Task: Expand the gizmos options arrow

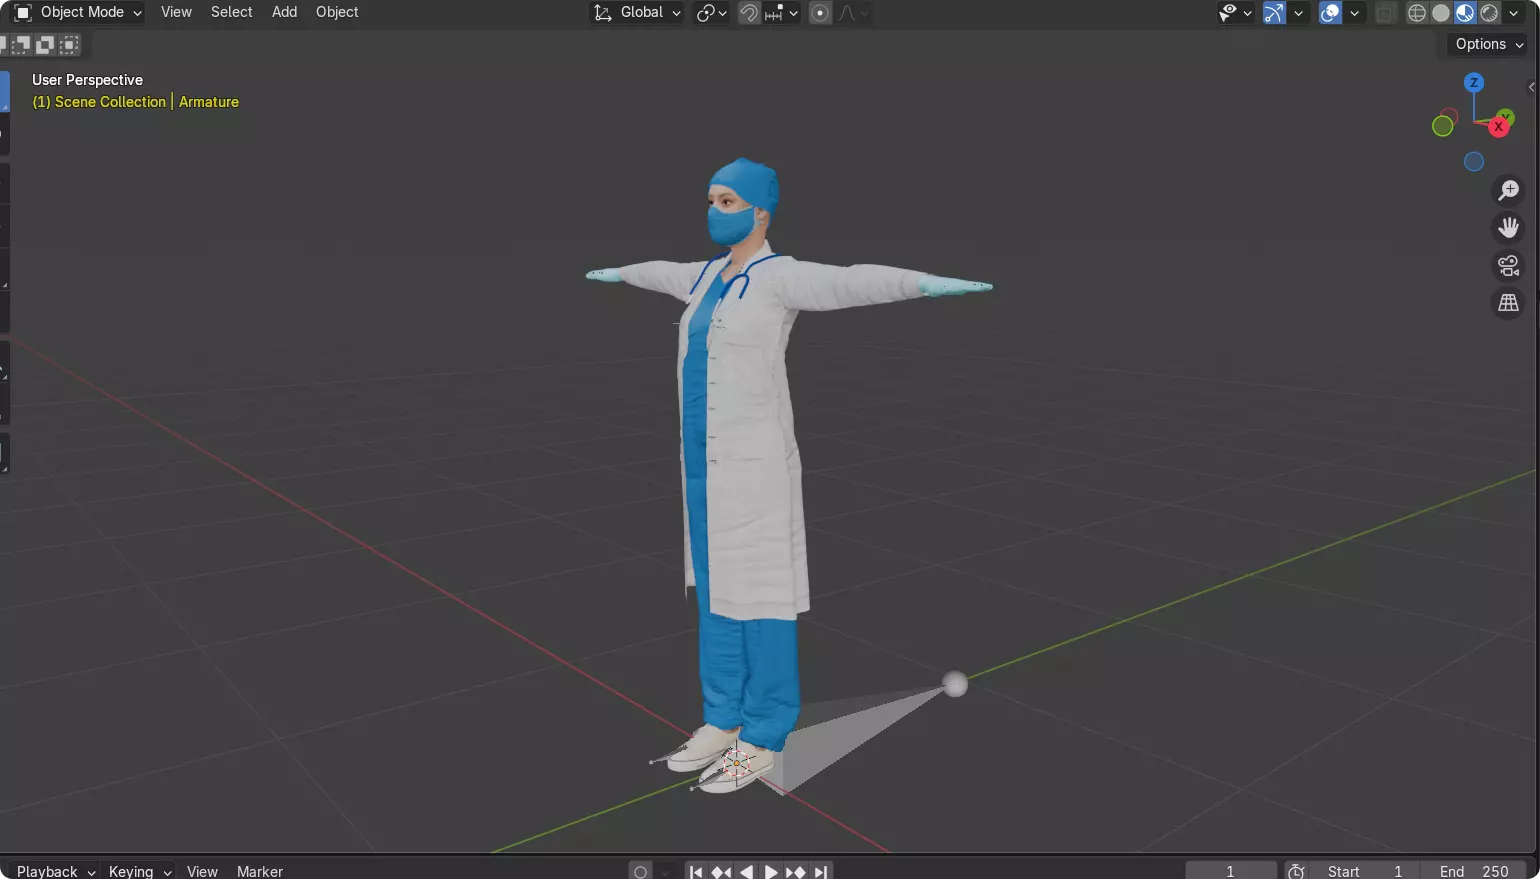Action: (x=1298, y=13)
